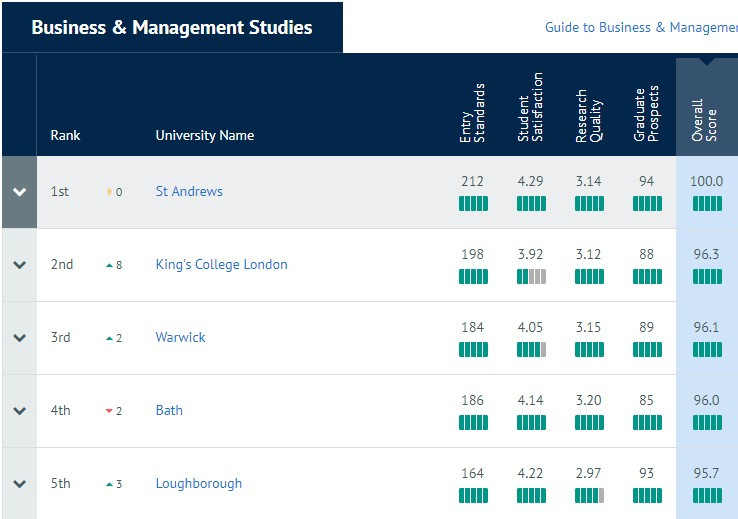Sort by Entry Standards column
738x519 pixels.
(x=472, y=113)
